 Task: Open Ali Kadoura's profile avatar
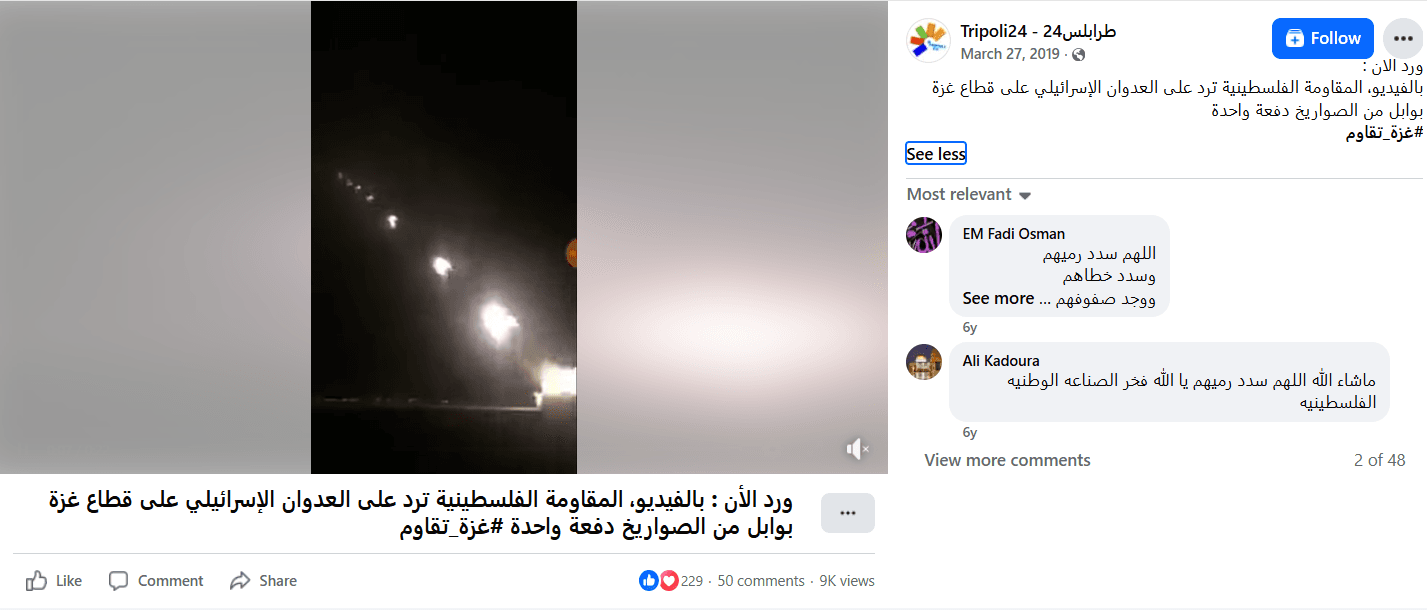click(x=924, y=362)
